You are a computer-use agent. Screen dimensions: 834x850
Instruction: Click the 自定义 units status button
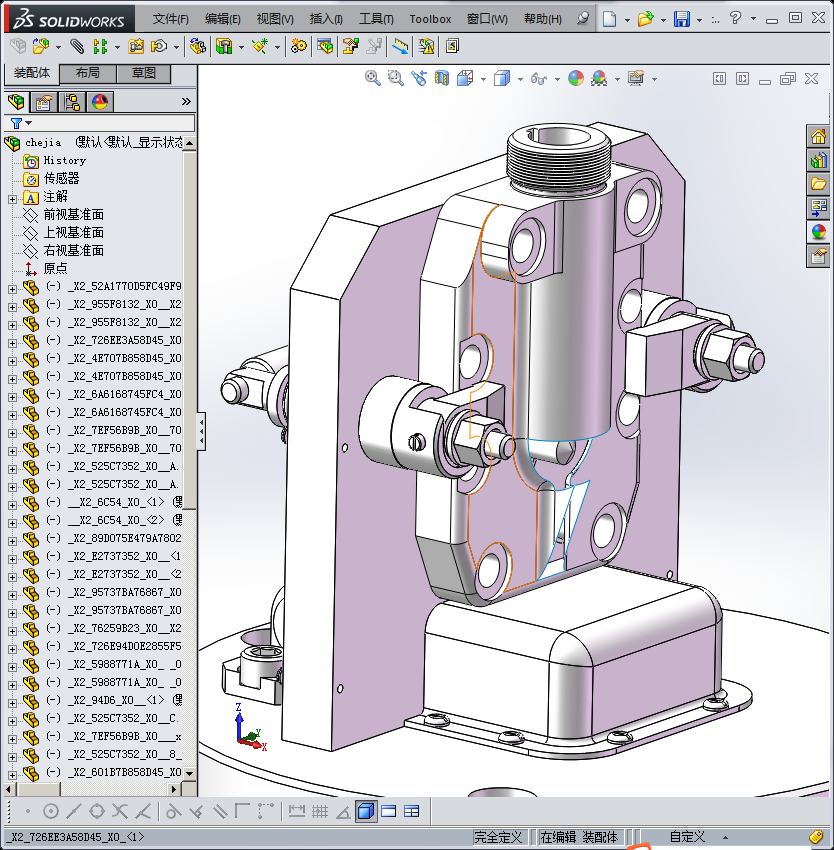coord(687,837)
